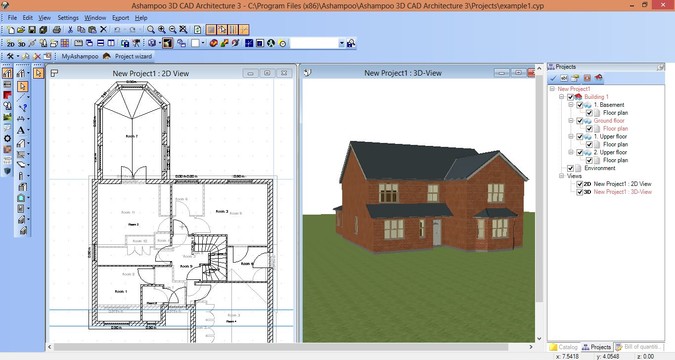Uncheck New Project1 : 3D-View checkbox
Viewport: 675px width, 360px height.
pos(579,192)
